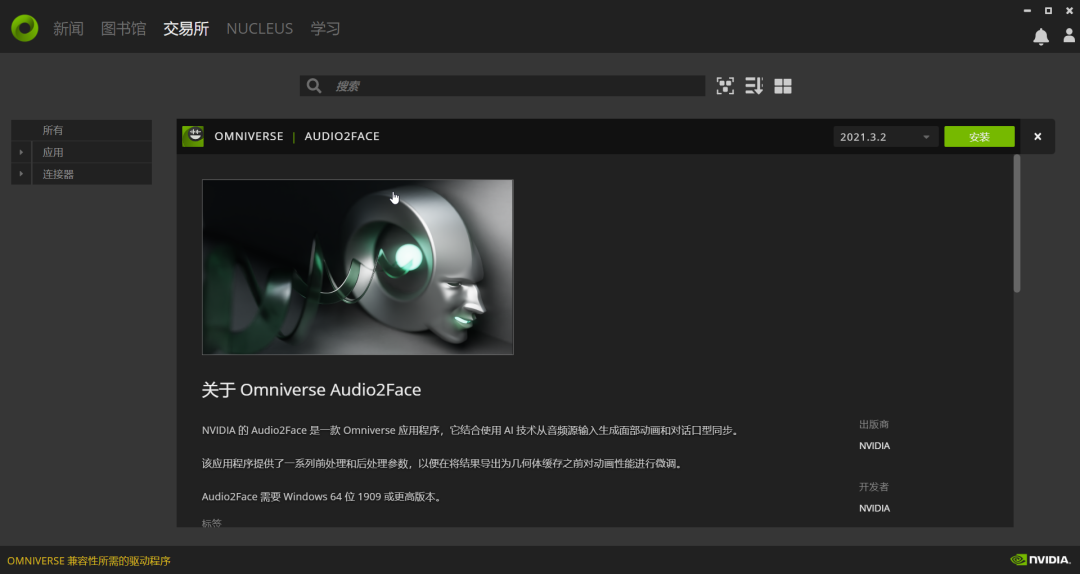Open the 2021.3.2 version dropdown
Screen dimensions: 1080x574
point(886,136)
